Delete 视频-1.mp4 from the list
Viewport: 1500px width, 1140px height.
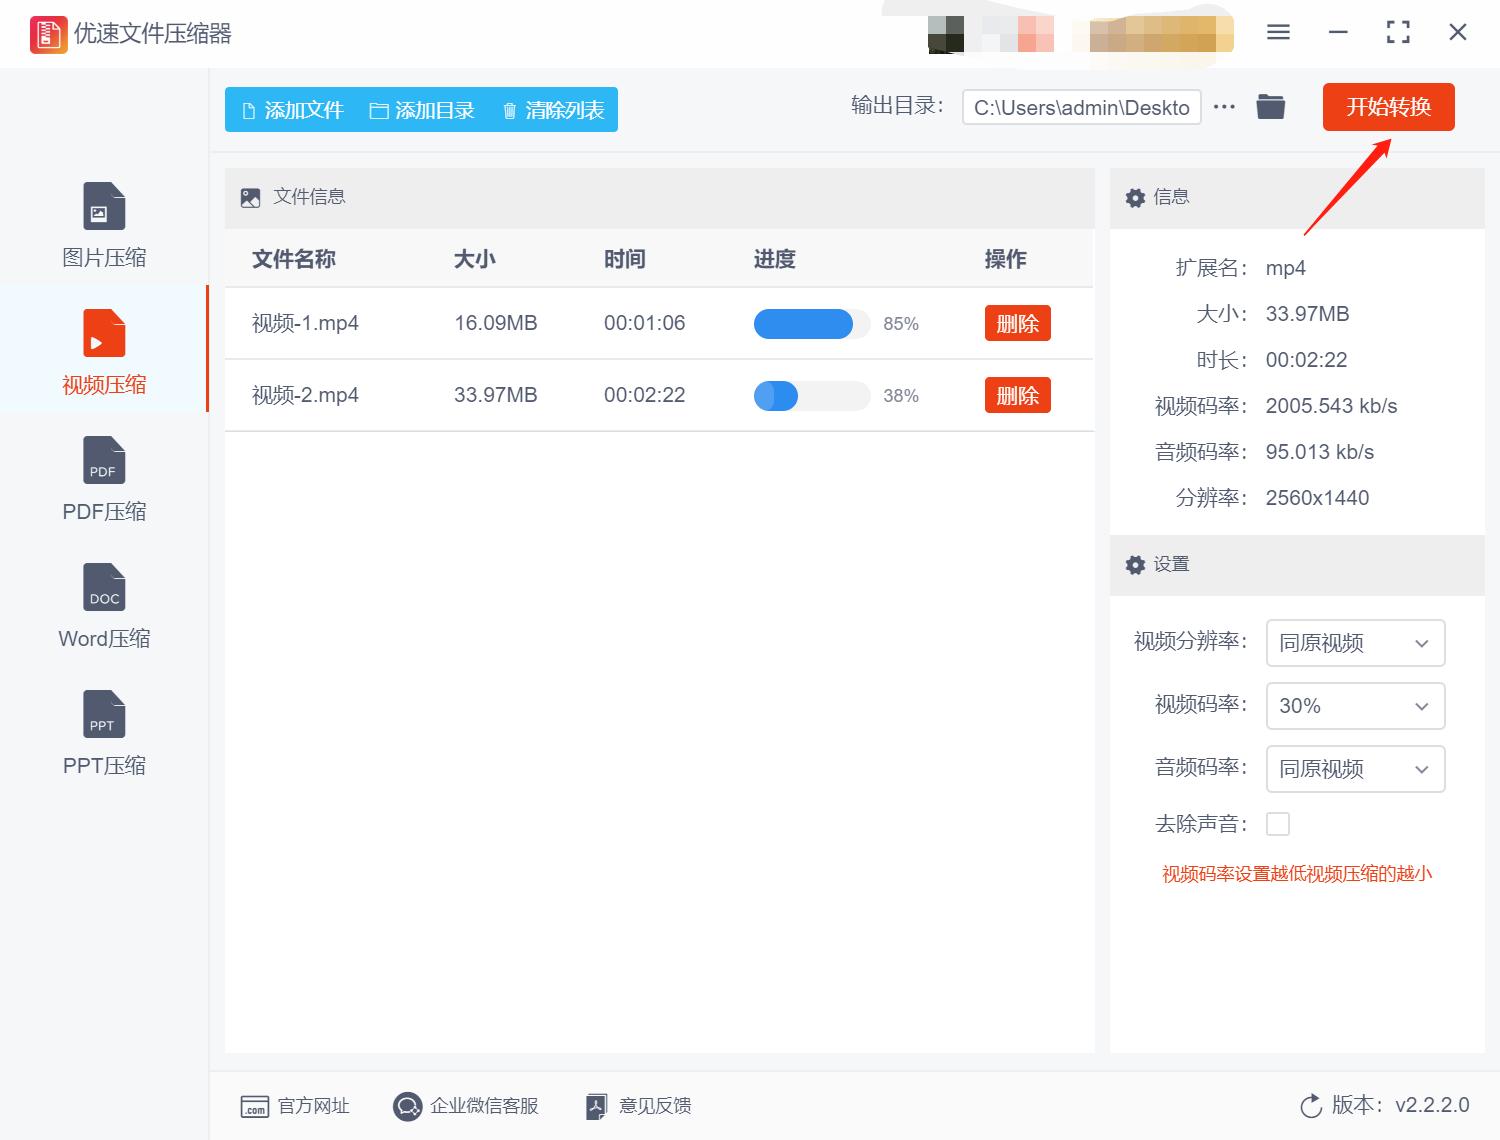click(x=1017, y=323)
